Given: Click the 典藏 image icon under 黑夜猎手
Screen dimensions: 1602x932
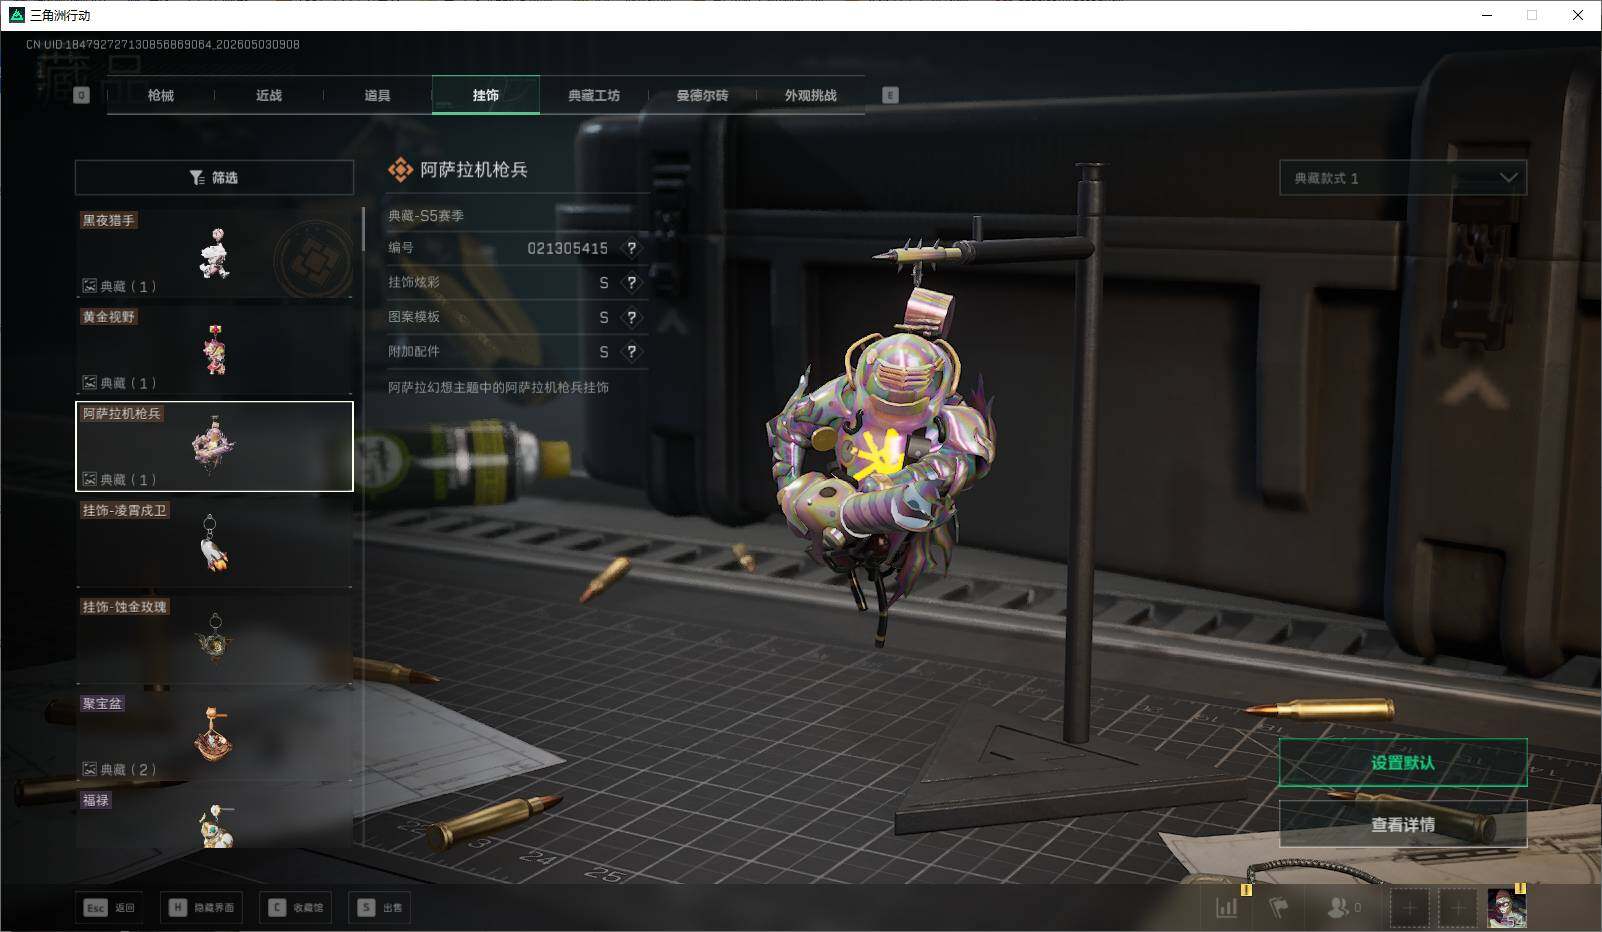Looking at the screenshot, I should (89, 286).
